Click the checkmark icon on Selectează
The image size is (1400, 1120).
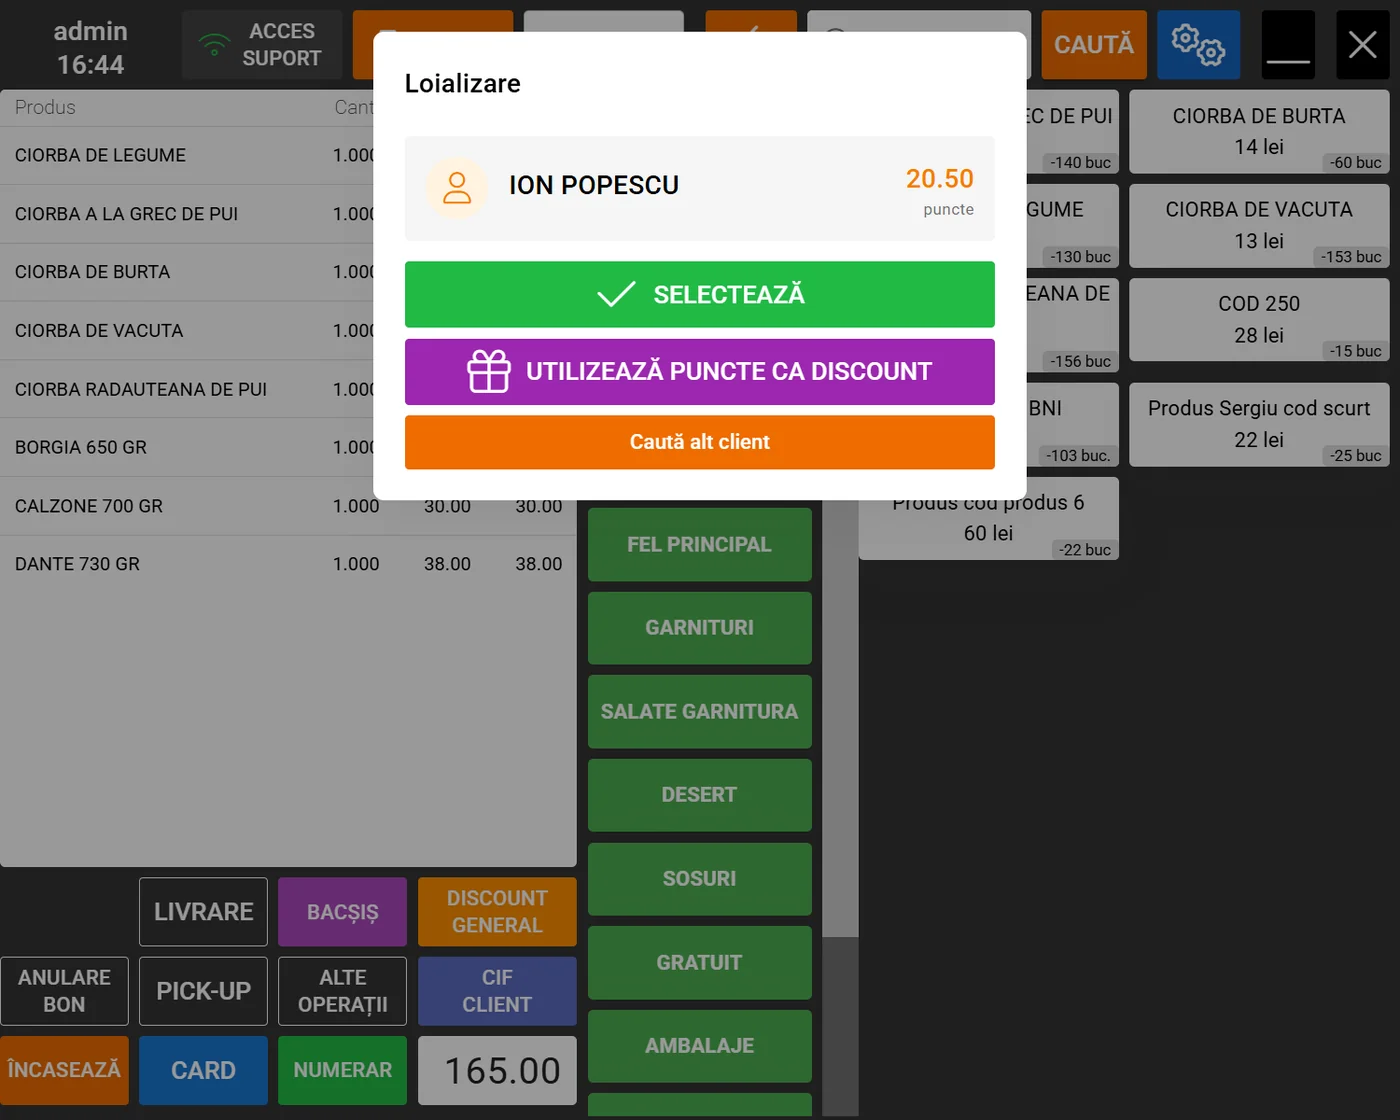click(x=616, y=294)
